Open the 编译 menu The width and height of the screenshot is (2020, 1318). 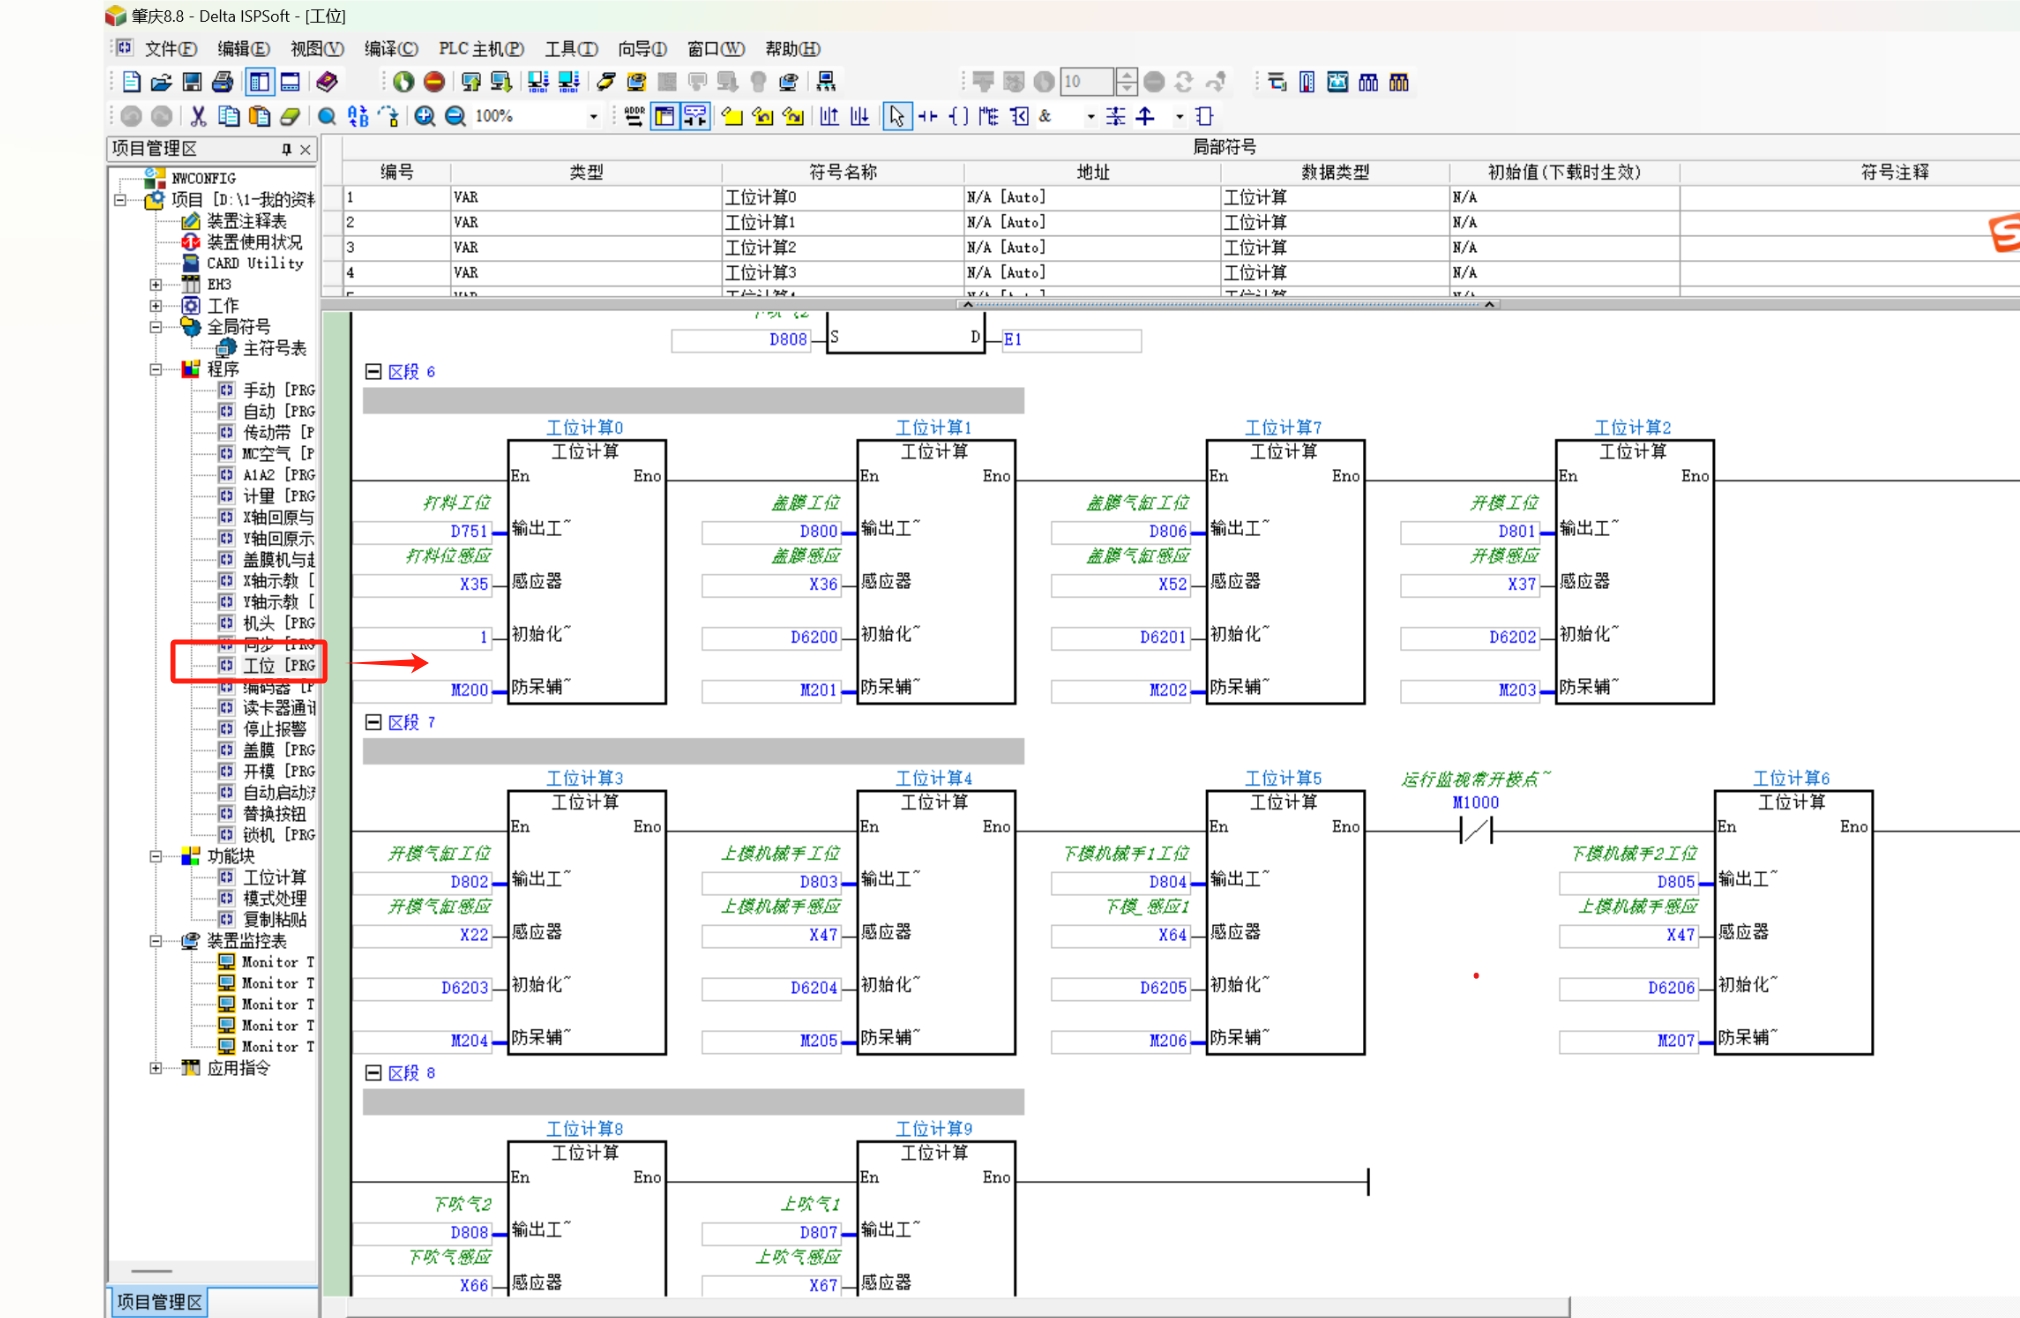click(390, 49)
